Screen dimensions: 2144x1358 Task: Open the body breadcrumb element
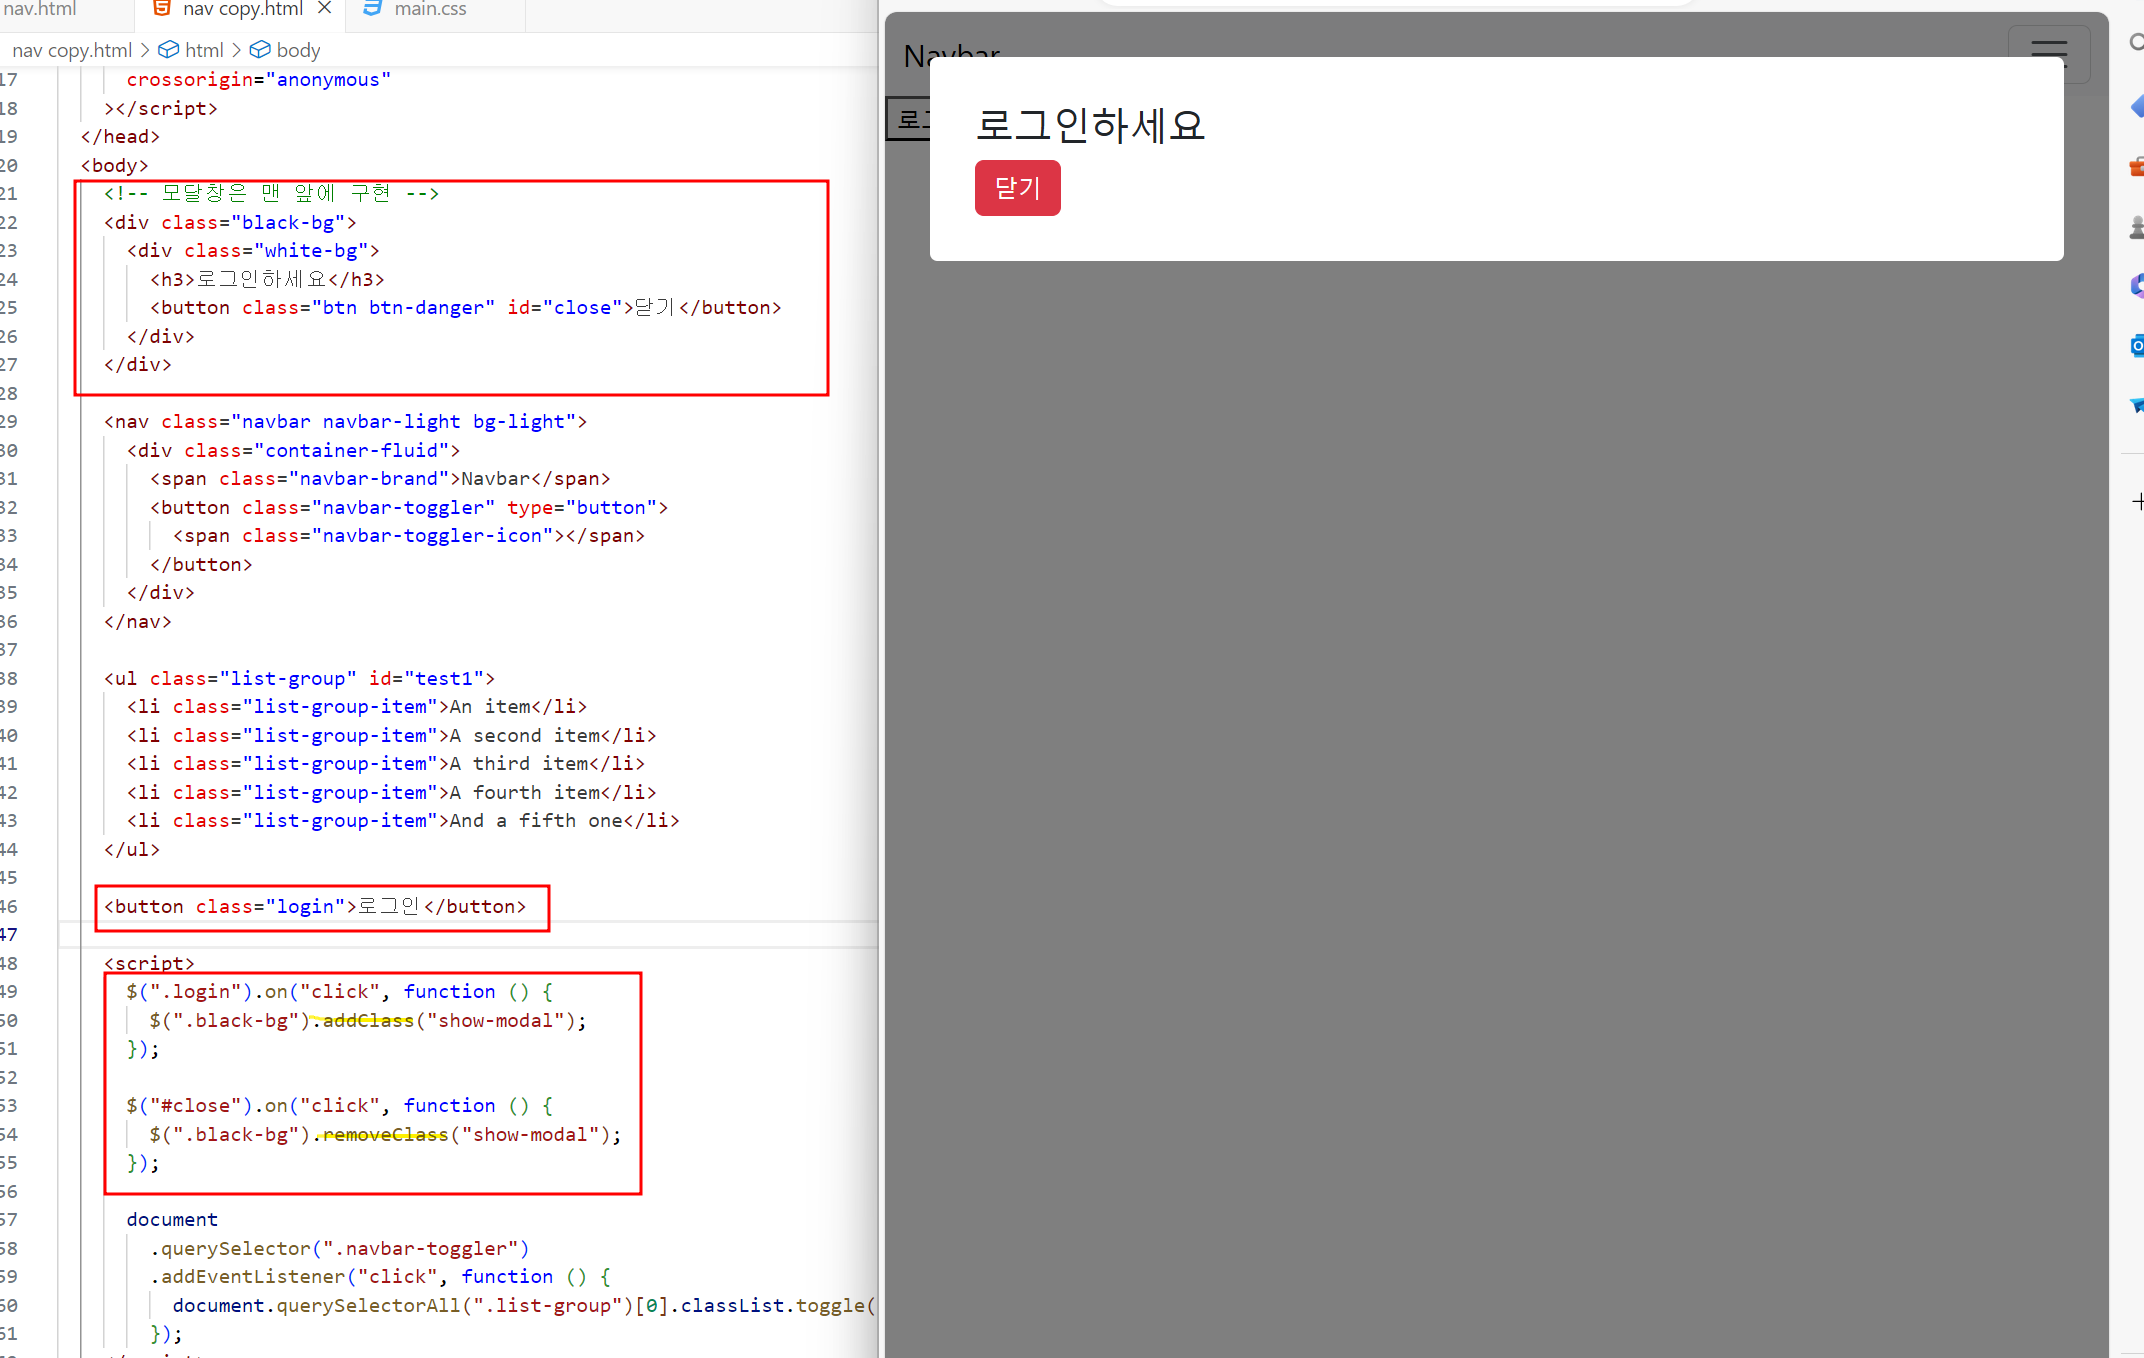coord(285,50)
